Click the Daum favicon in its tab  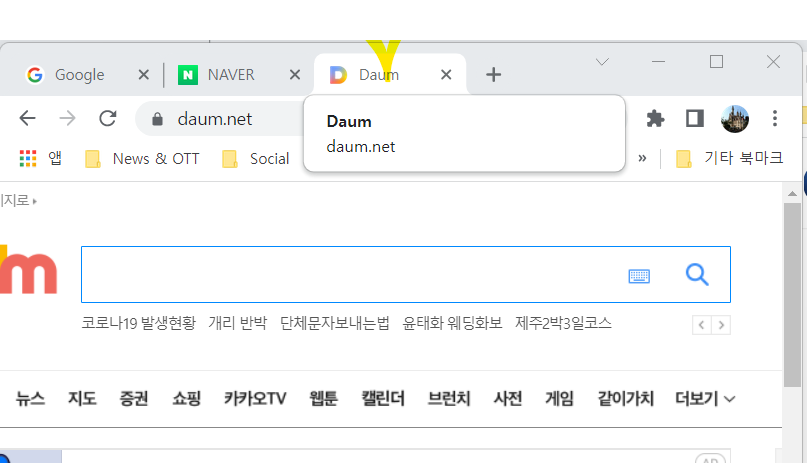(338, 75)
